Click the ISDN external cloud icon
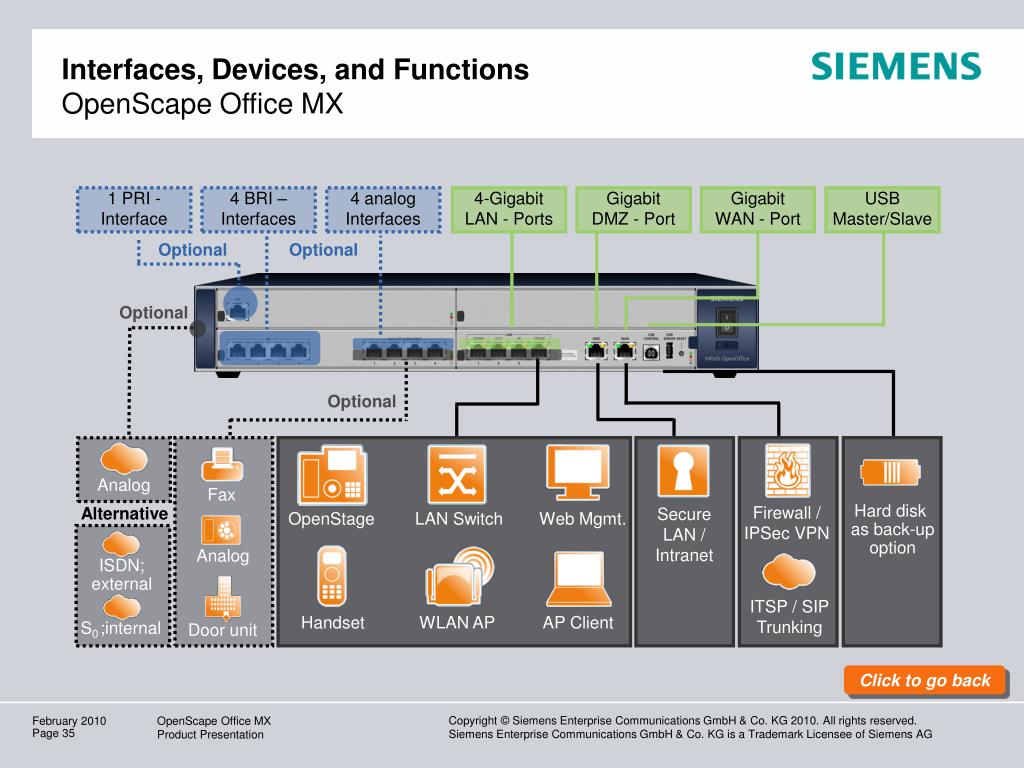Image resolution: width=1024 pixels, height=768 pixels. [x=121, y=543]
